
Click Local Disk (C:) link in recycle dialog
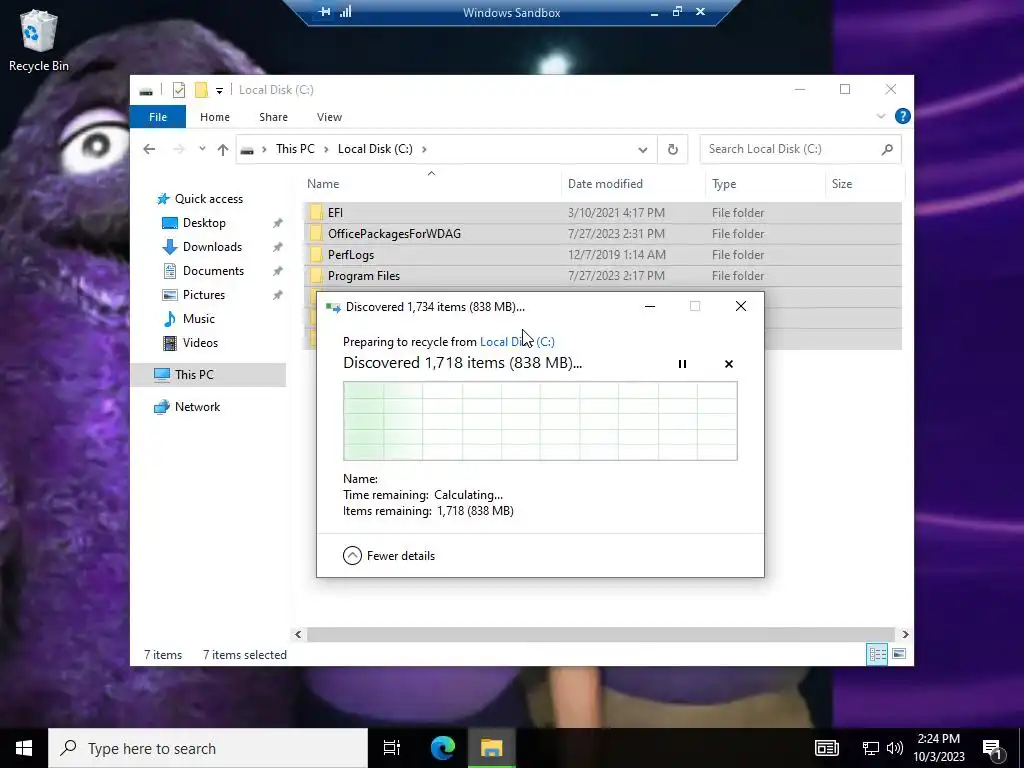pyautogui.click(x=517, y=342)
